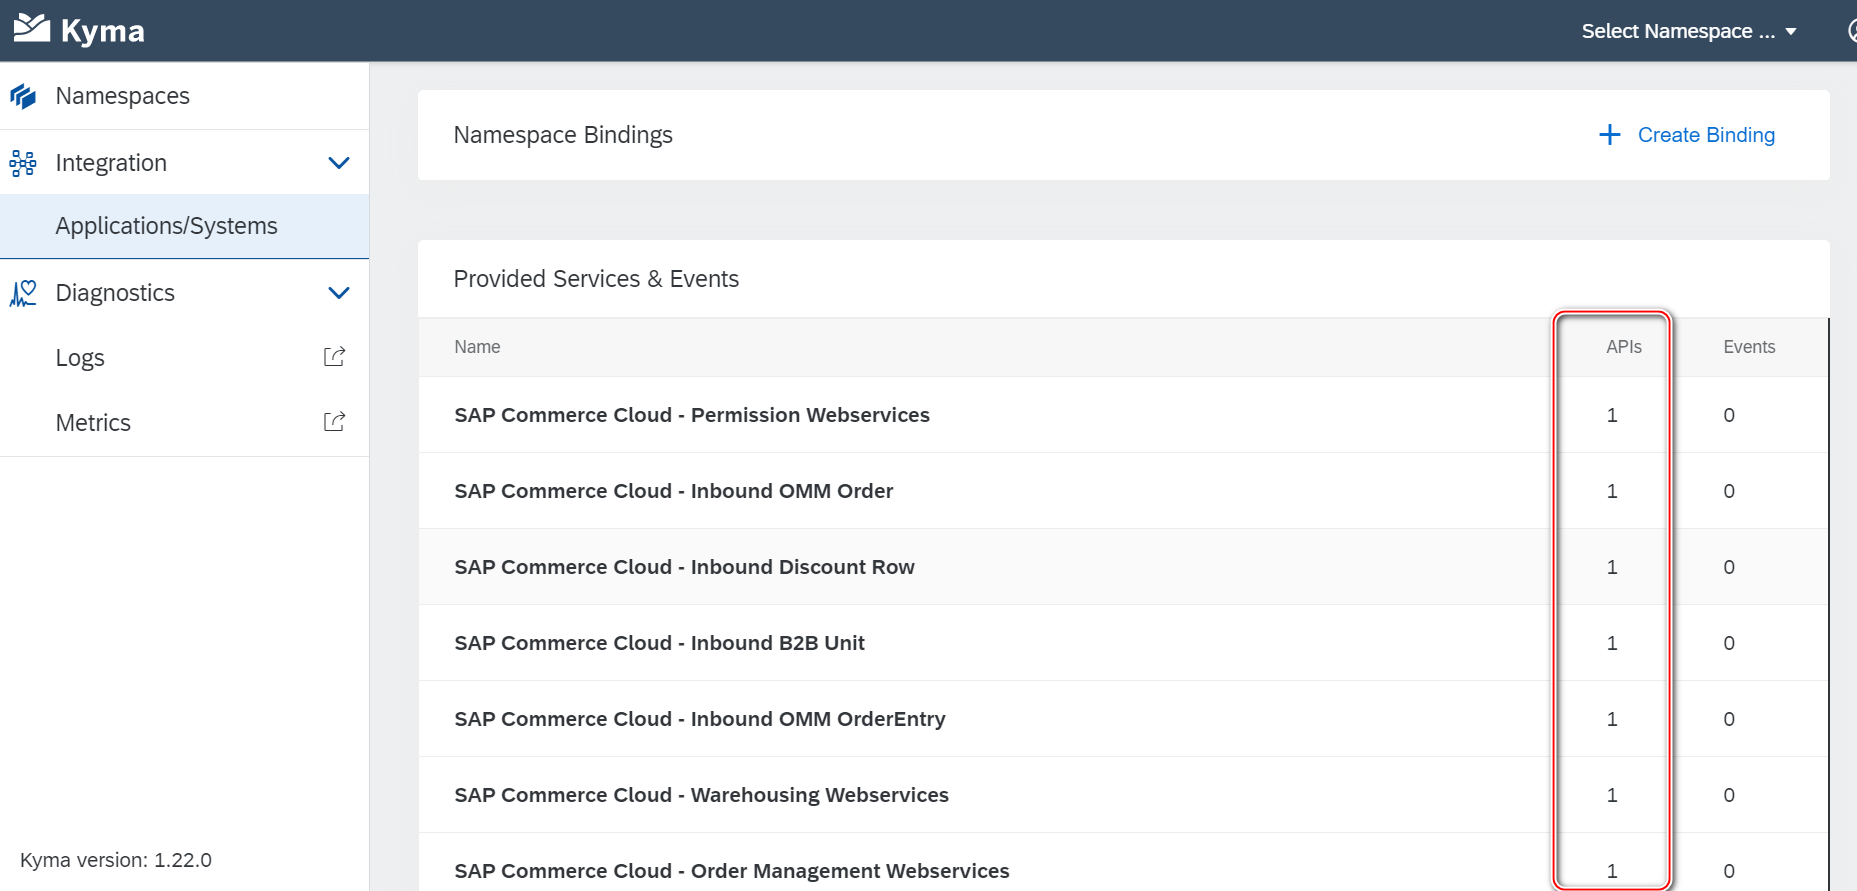
Task: Select the Integration menu label
Action: [111, 163]
